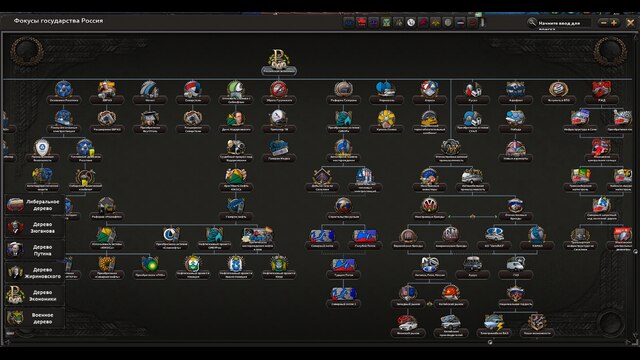
Task: Select the Норникель focus icon
Action: coord(386,89)
